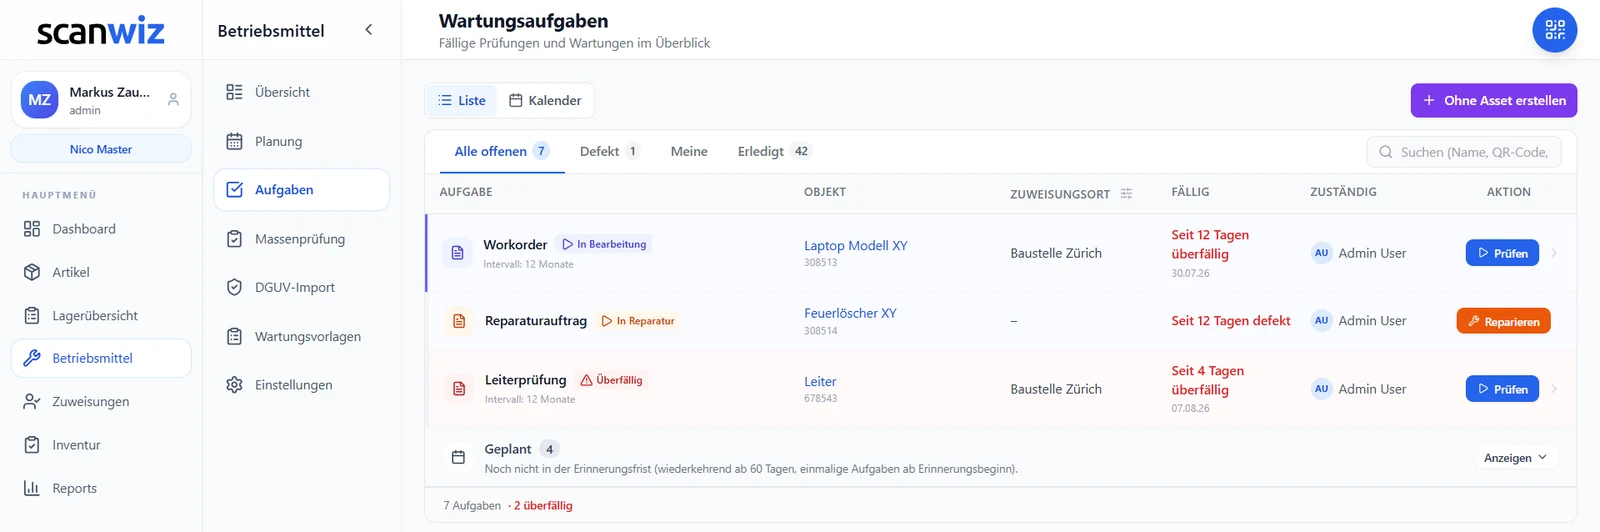Click the 7 Aufgaben footer text
The width and height of the screenshot is (1600, 532).
coord(472,506)
